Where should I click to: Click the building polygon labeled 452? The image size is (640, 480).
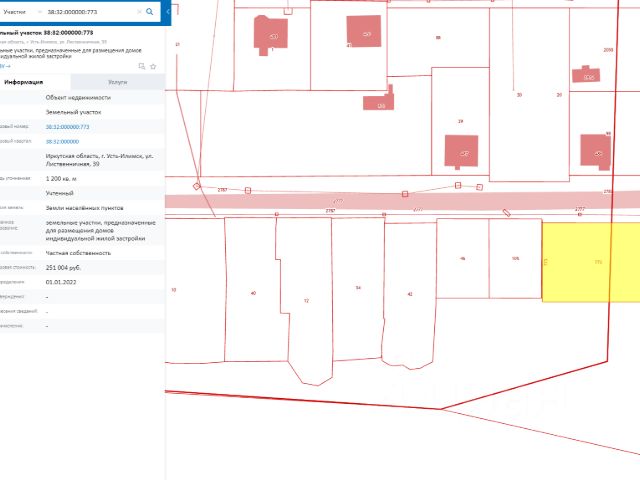(461, 151)
